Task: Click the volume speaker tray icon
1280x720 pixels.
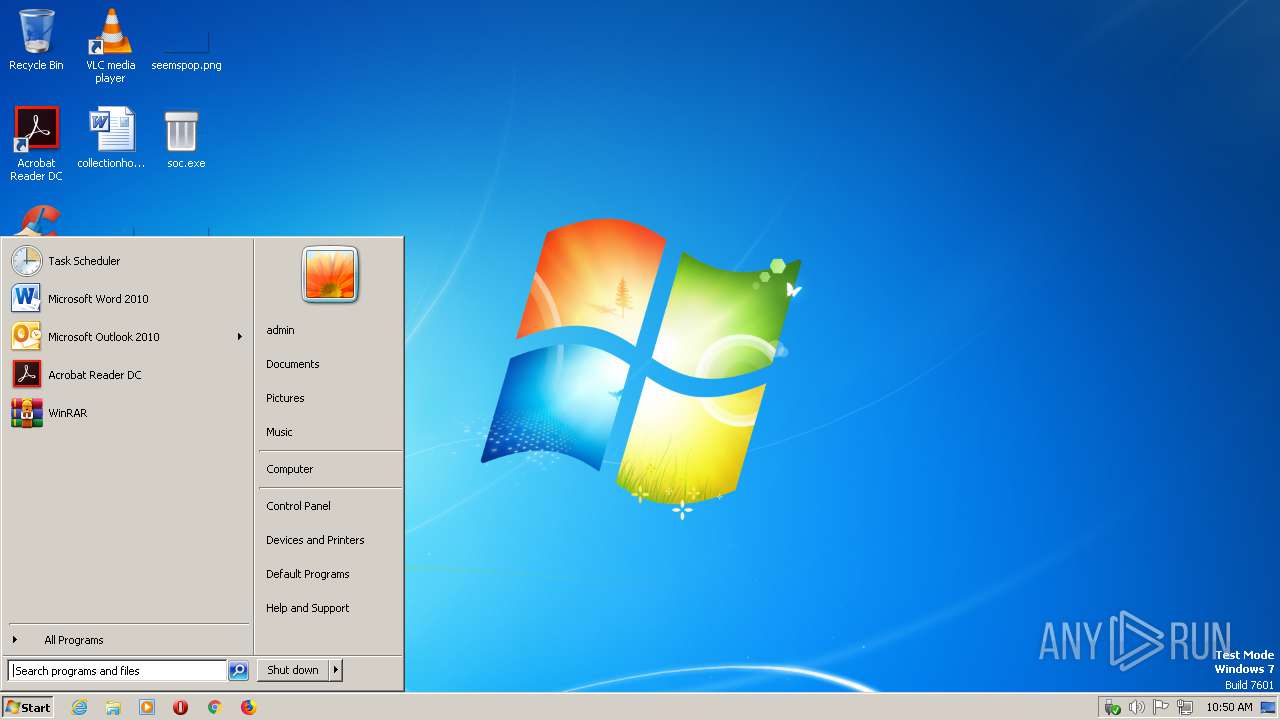Action: click(x=1137, y=707)
